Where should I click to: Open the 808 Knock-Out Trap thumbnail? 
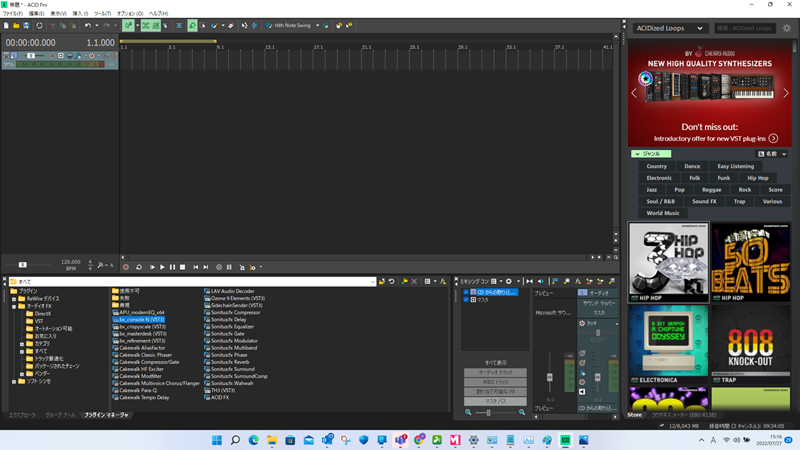pyautogui.click(x=751, y=344)
